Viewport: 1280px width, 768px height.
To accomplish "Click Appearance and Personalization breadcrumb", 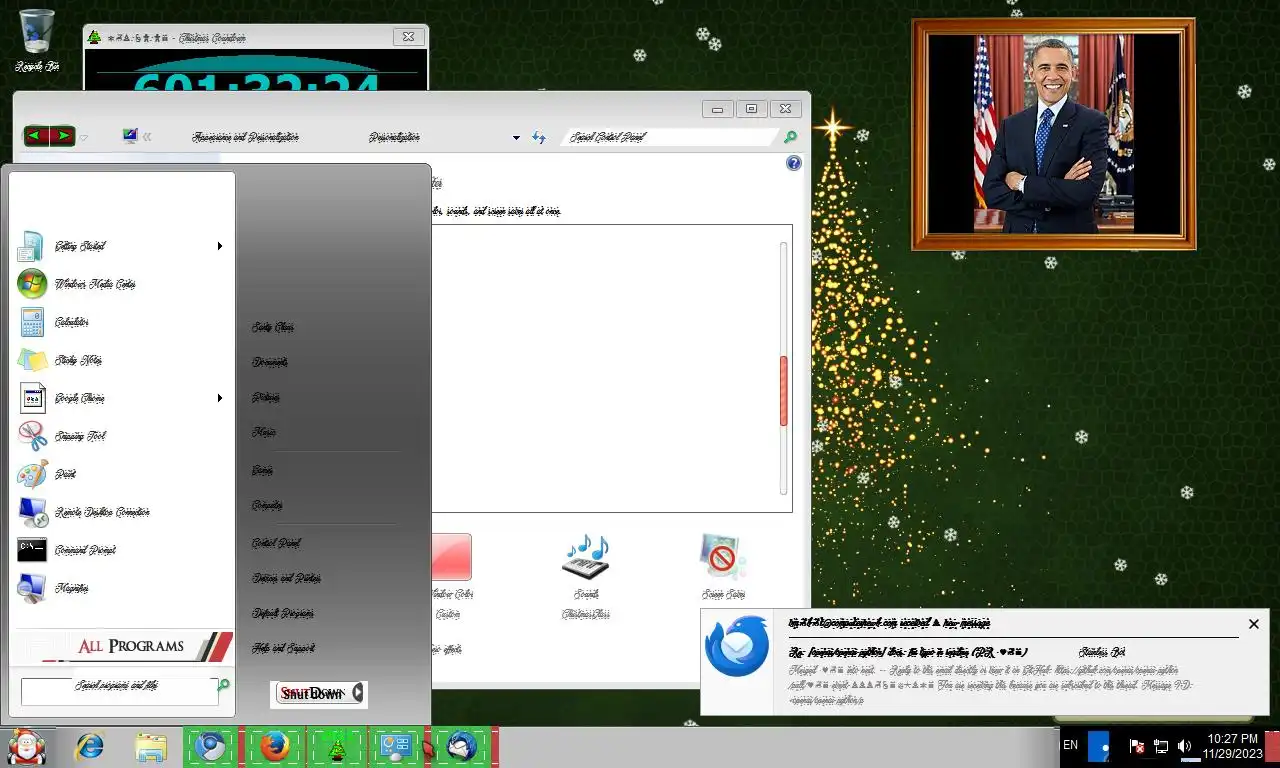I will (245, 137).
